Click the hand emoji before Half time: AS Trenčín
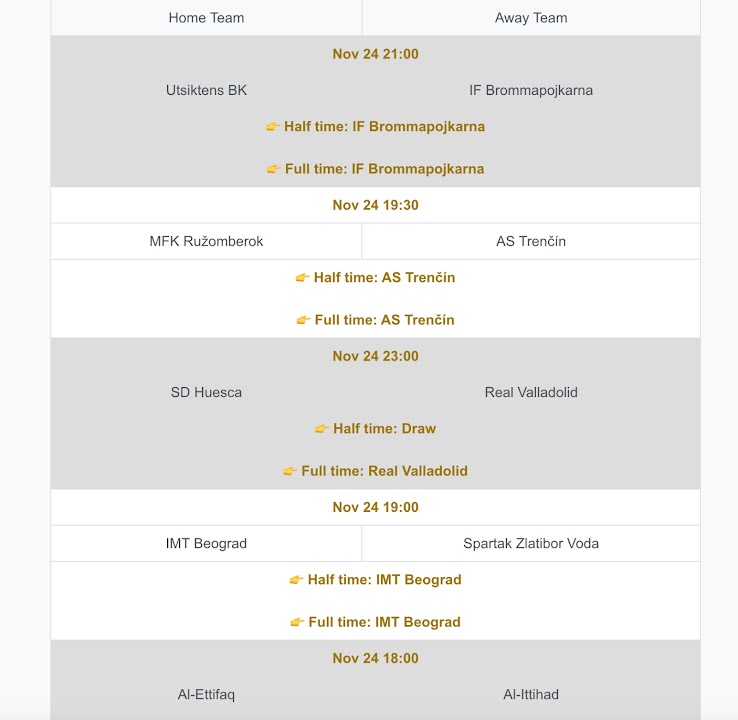The width and height of the screenshot is (738, 720). pyautogui.click(x=303, y=278)
